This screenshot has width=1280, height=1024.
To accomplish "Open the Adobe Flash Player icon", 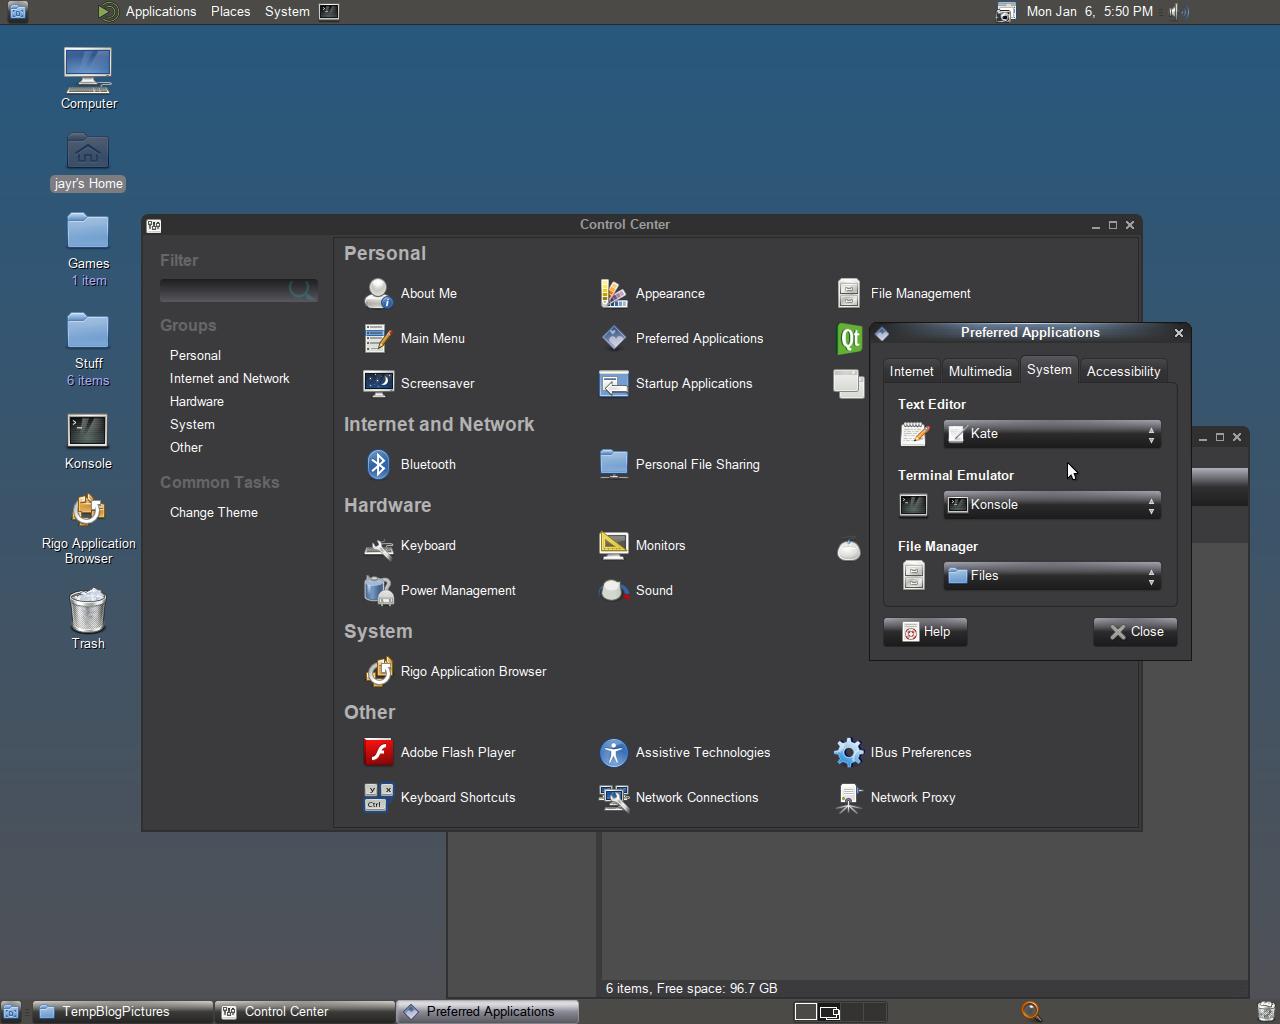I will 379,752.
